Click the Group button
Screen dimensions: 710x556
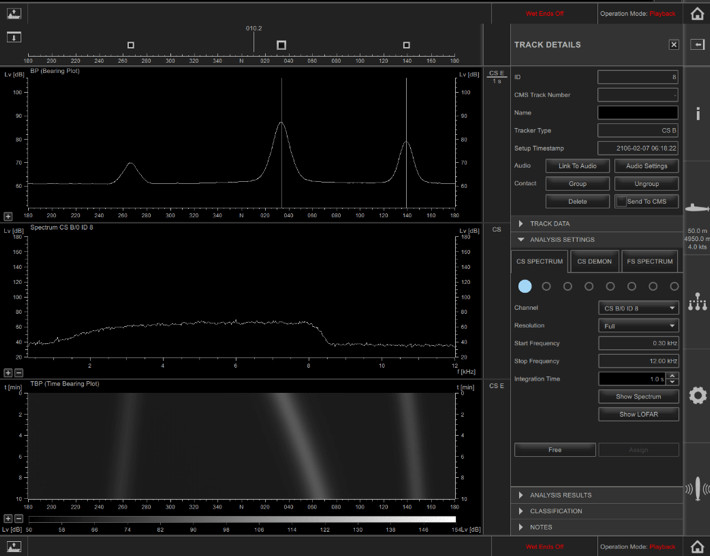click(577, 183)
